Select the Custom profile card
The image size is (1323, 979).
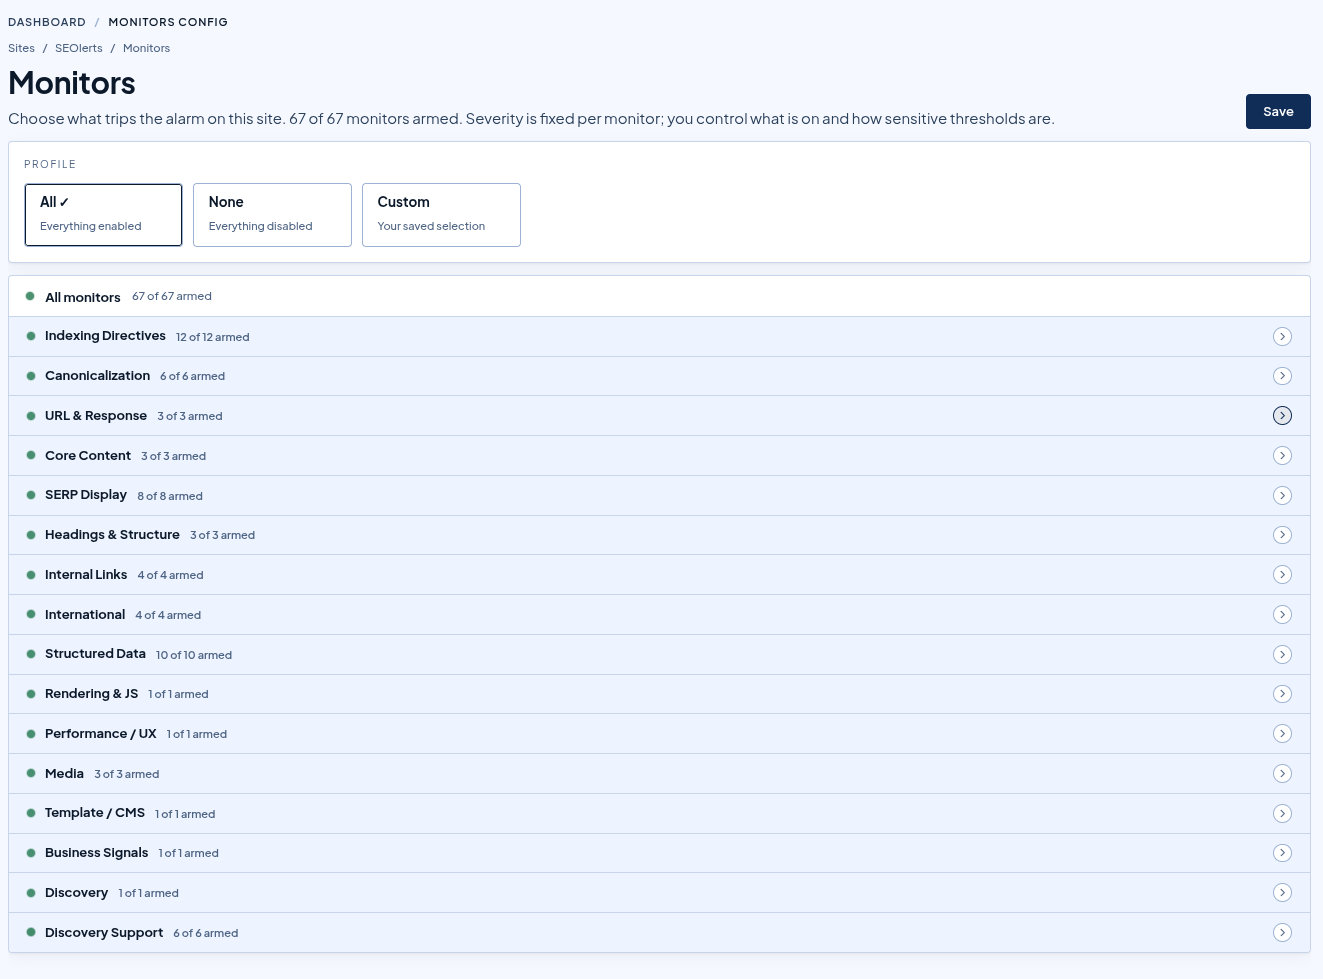441,215
